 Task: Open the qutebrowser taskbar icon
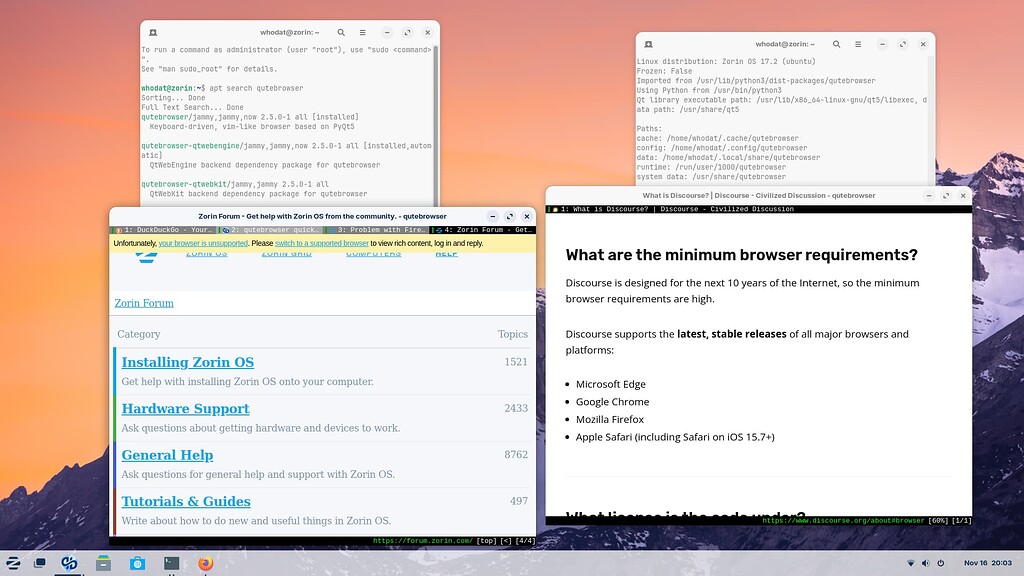[x=70, y=563]
